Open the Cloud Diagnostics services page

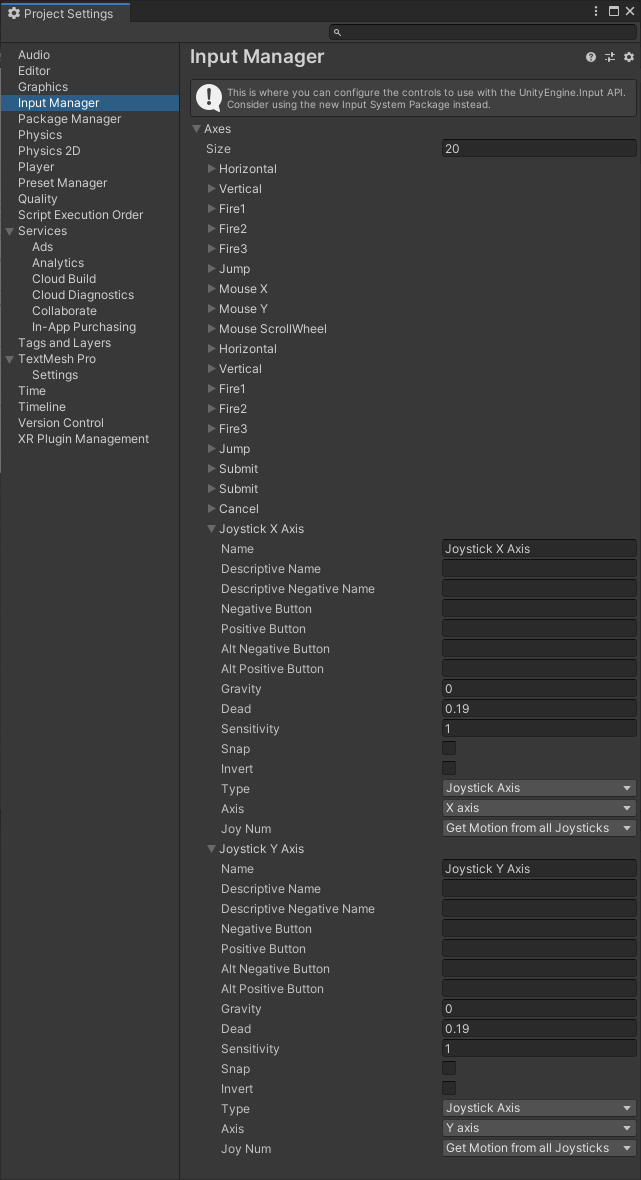point(82,295)
